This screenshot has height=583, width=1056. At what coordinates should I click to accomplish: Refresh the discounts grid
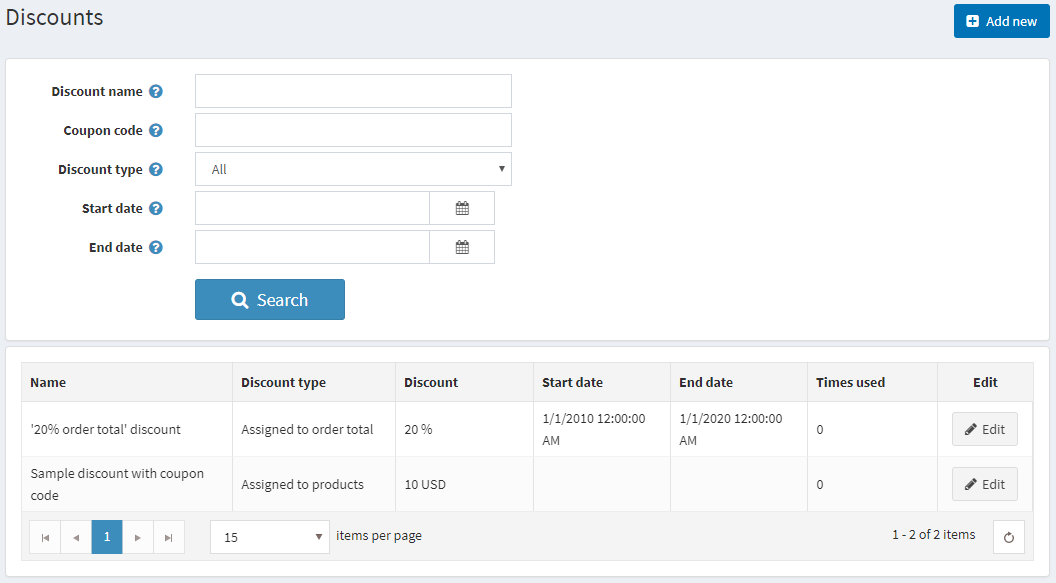[1008, 537]
